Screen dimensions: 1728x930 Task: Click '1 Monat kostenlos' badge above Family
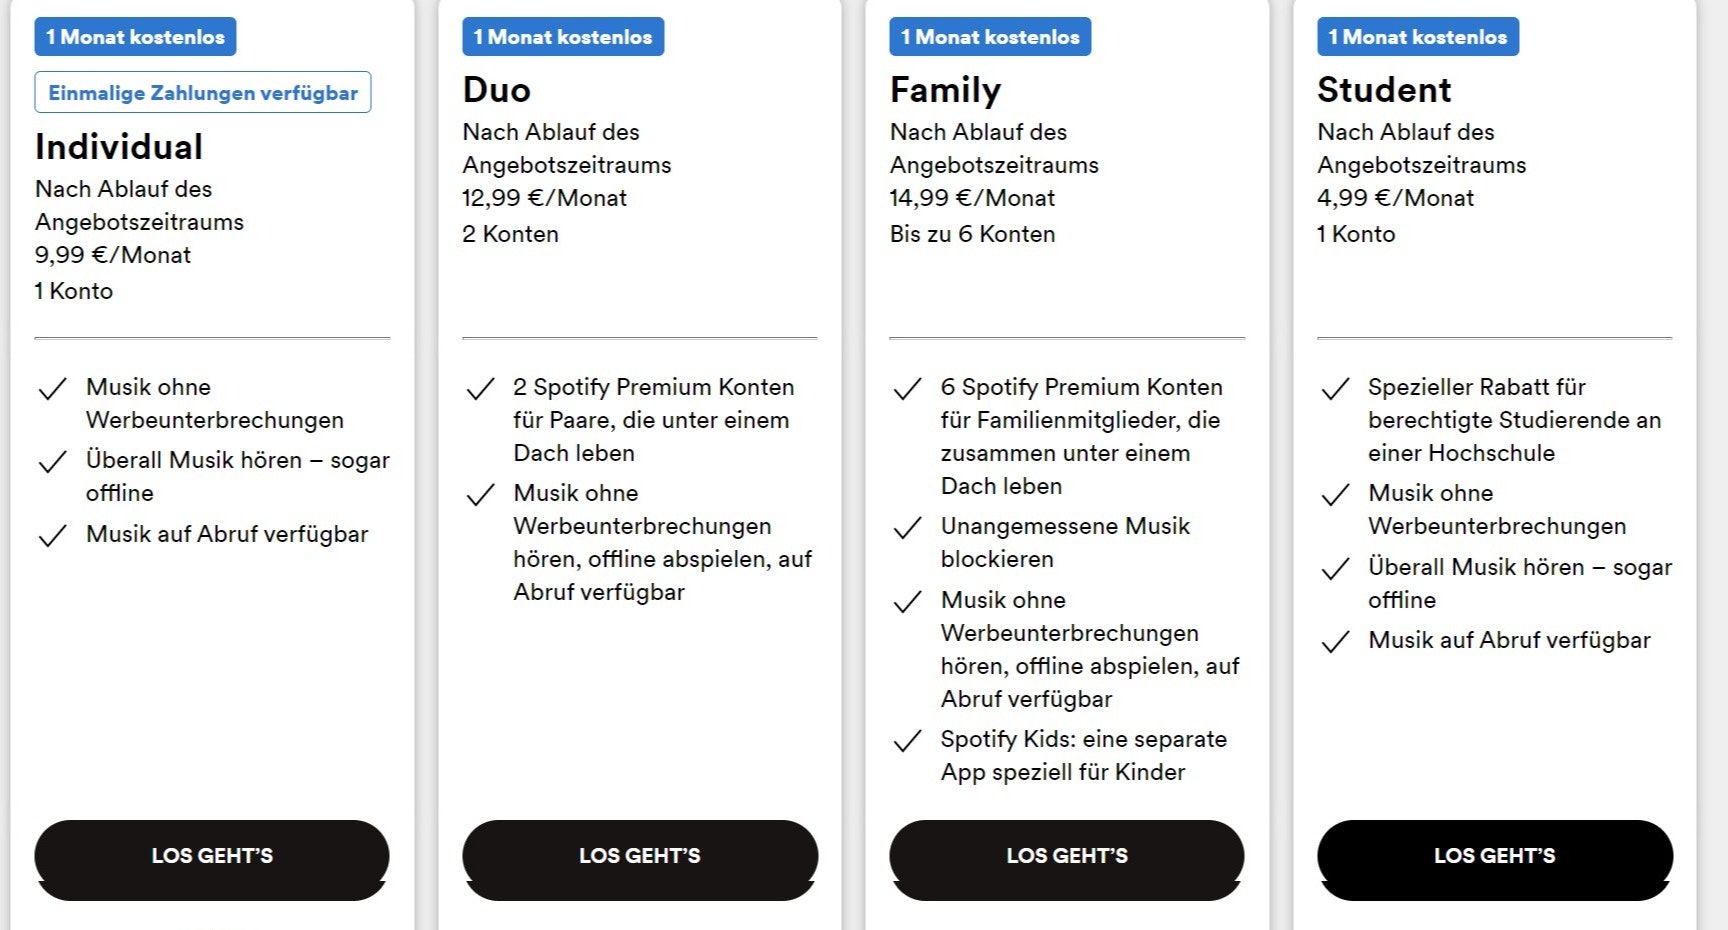coord(990,37)
